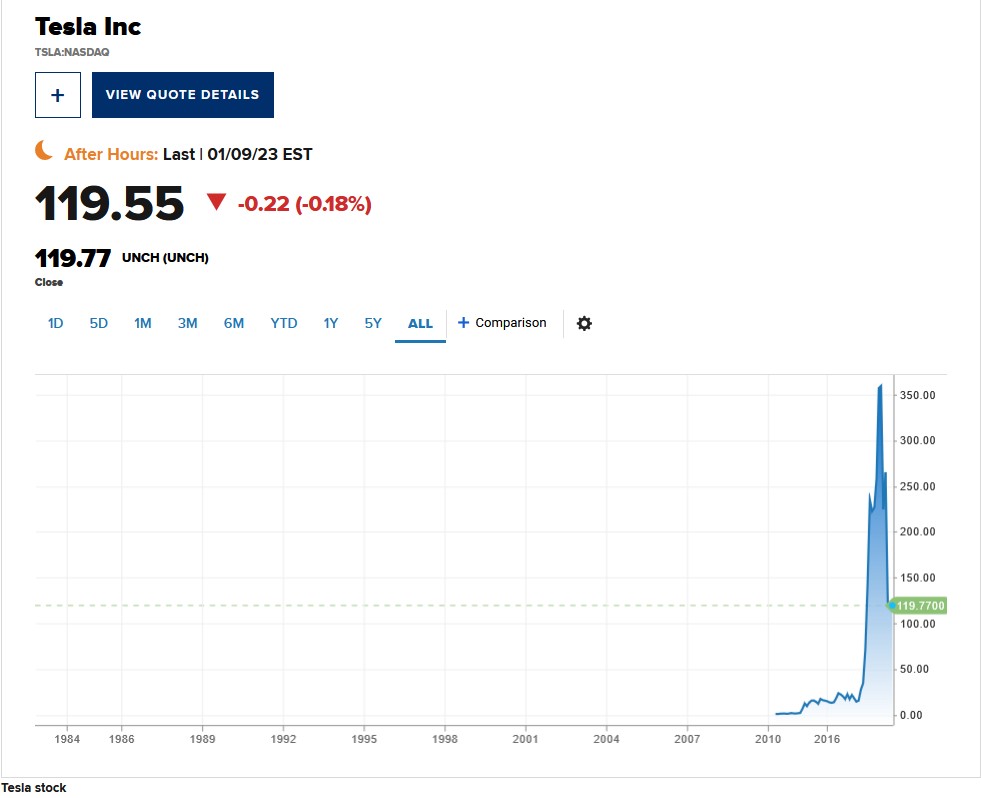The image size is (981, 798).
Task: Click the red down-triangle price change indicator
Action: [x=216, y=202]
